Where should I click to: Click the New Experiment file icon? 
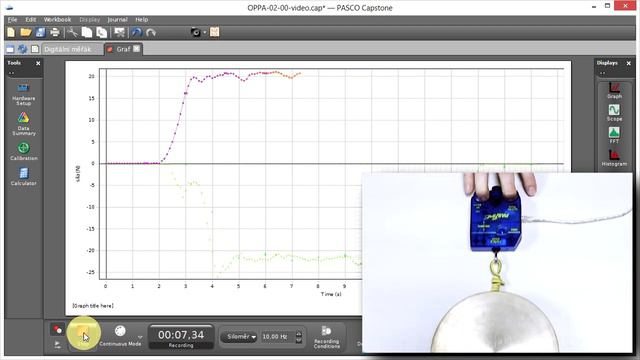[x=11, y=32]
